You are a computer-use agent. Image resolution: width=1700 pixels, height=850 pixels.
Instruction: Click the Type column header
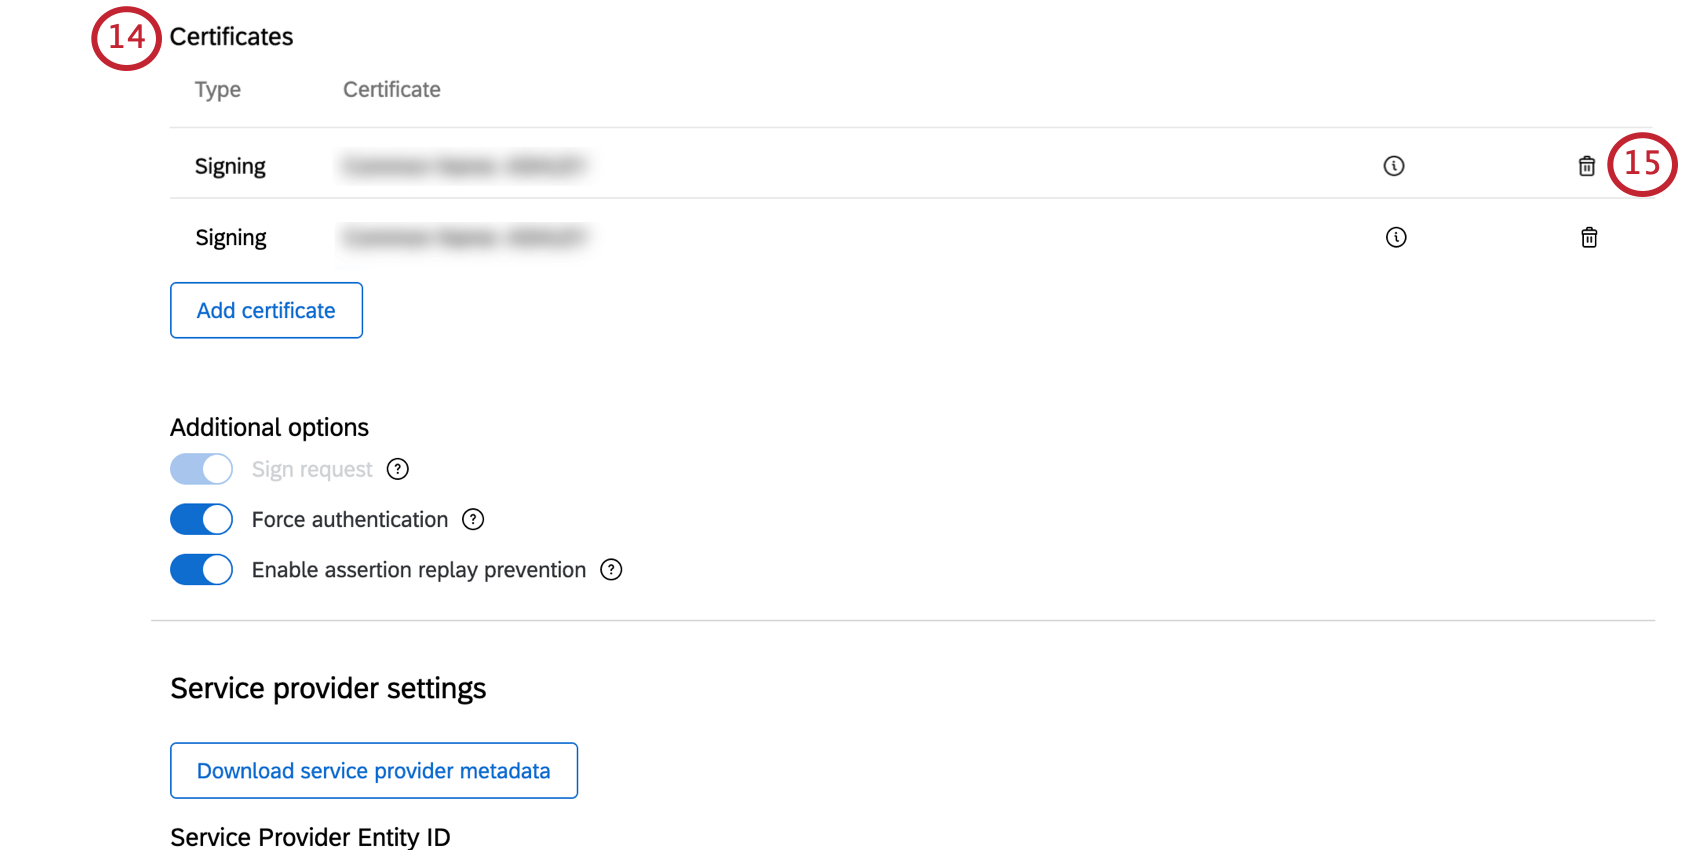(x=218, y=90)
